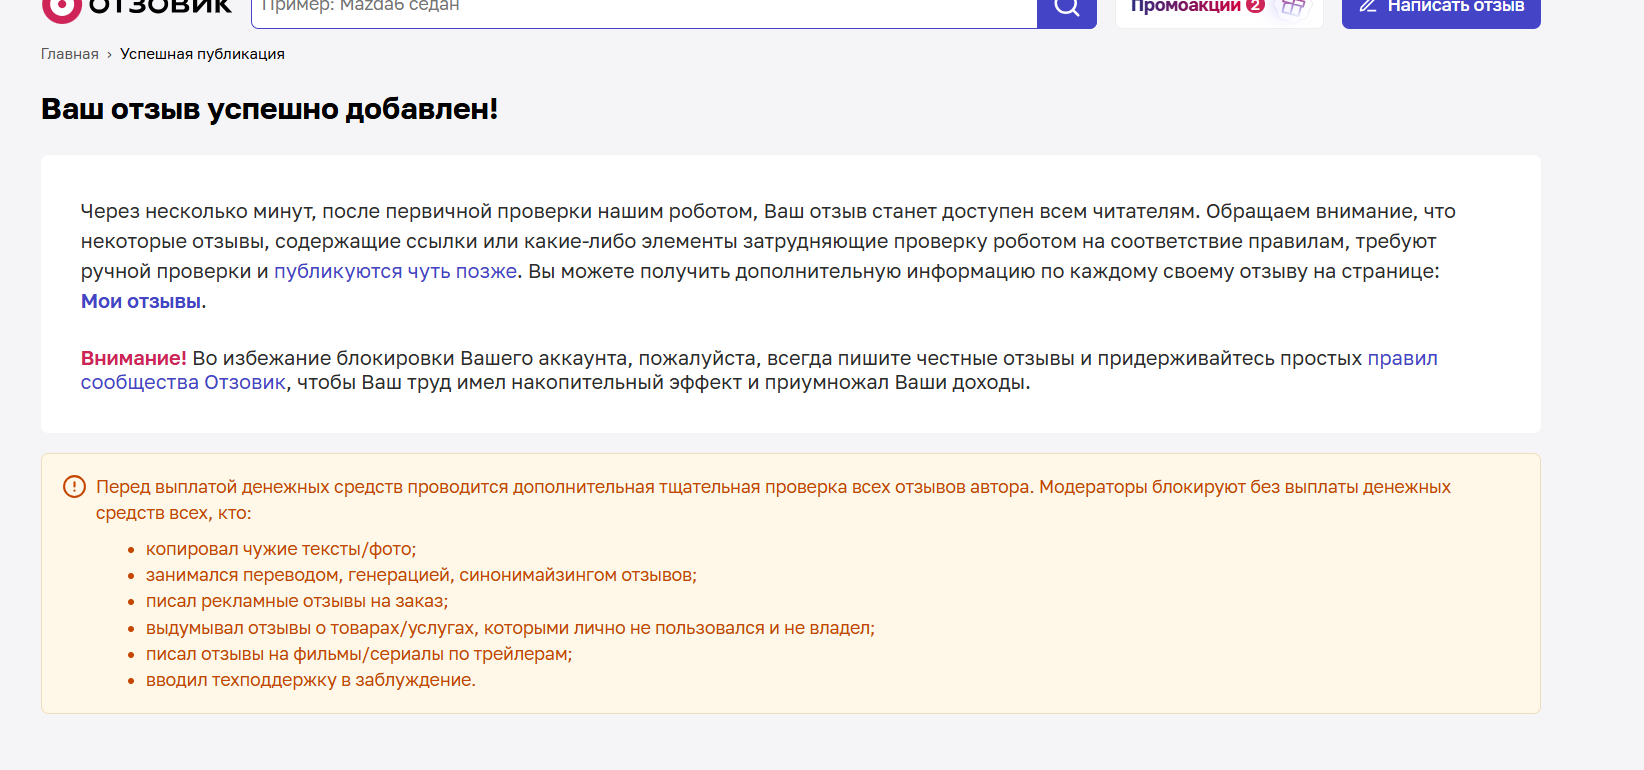
Task: Click bullet 'копировал чужие тексты/фото;'
Action: 281,549
